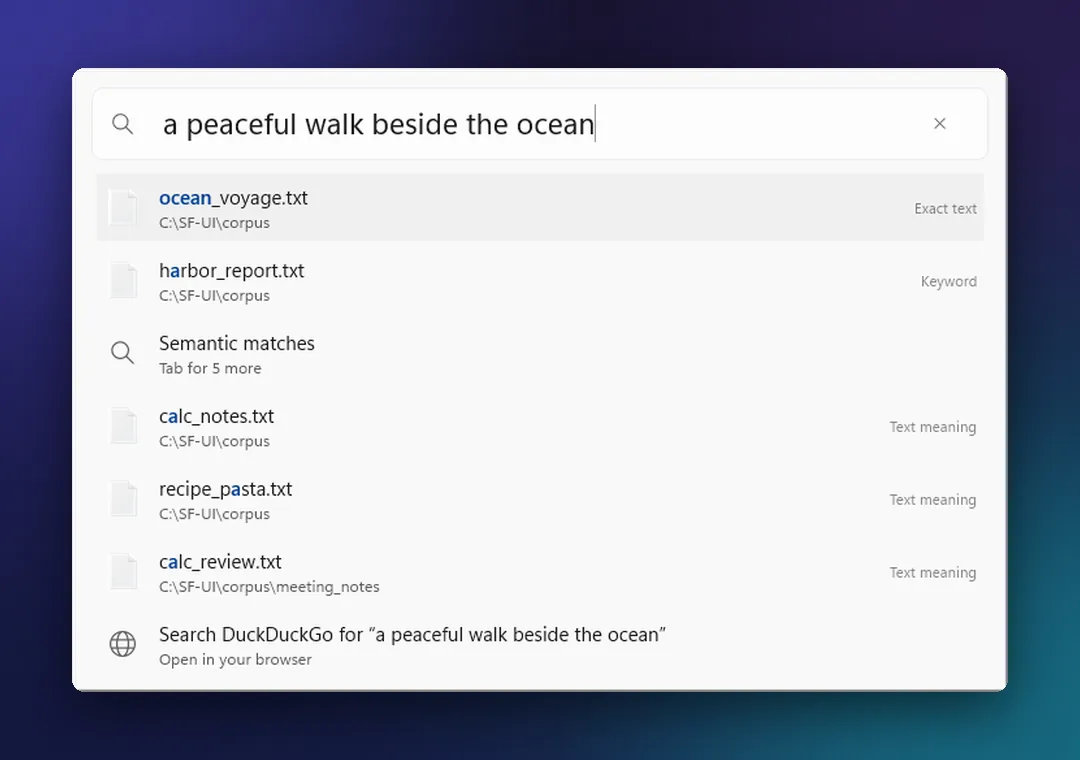Click the file icon beside calc_review.txt
Image resolution: width=1080 pixels, height=760 pixels.
(124, 572)
